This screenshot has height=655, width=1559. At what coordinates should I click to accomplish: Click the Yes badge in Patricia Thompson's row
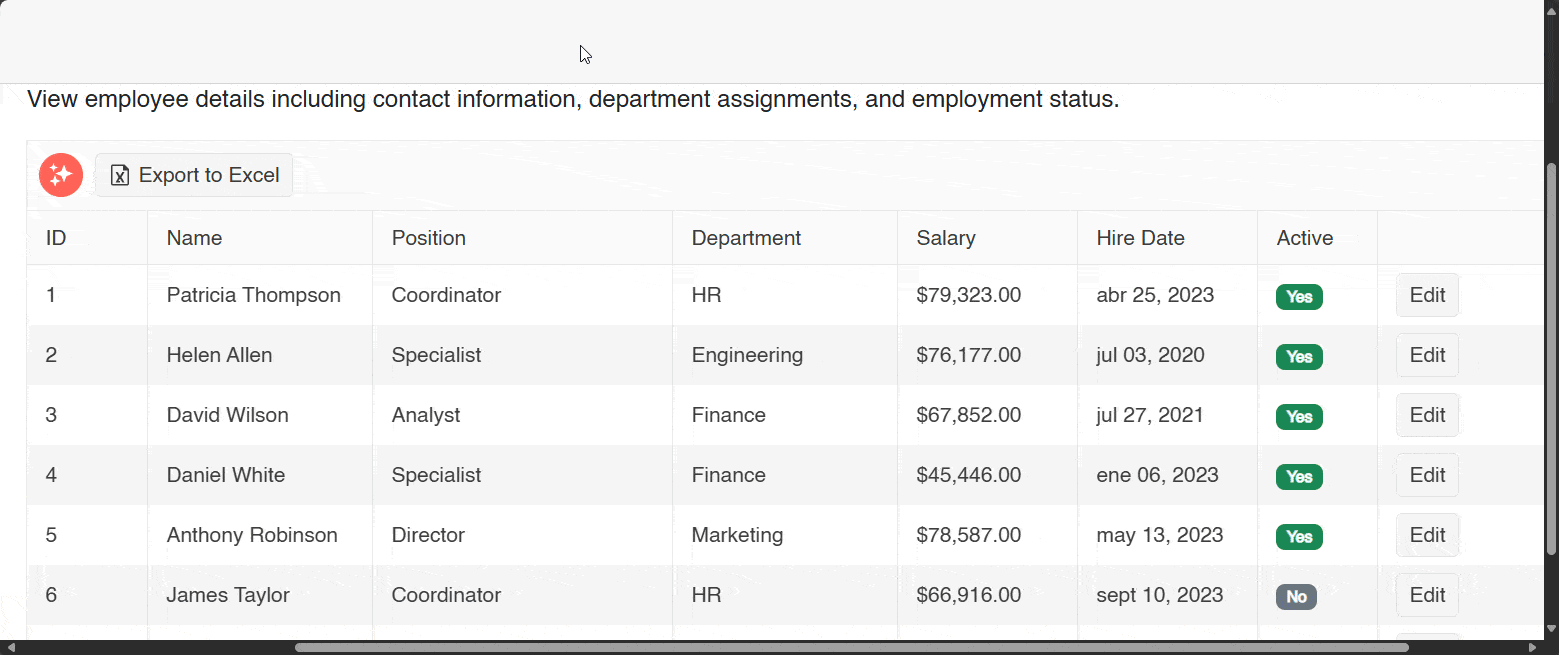point(1298,297)
